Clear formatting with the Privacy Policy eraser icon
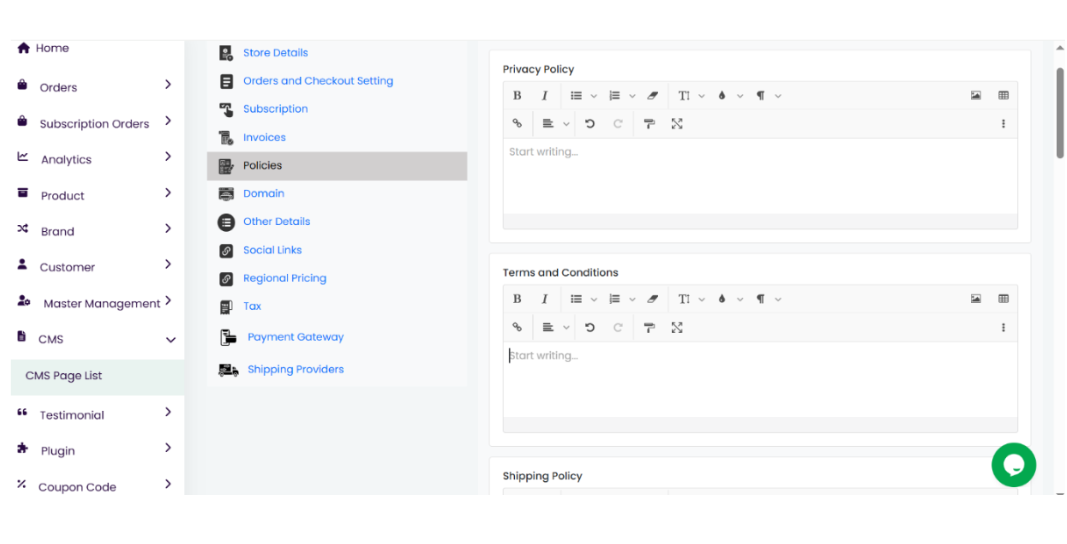Image resolution: width=1067 pixels, height=544 pixels. click(653, 96)
